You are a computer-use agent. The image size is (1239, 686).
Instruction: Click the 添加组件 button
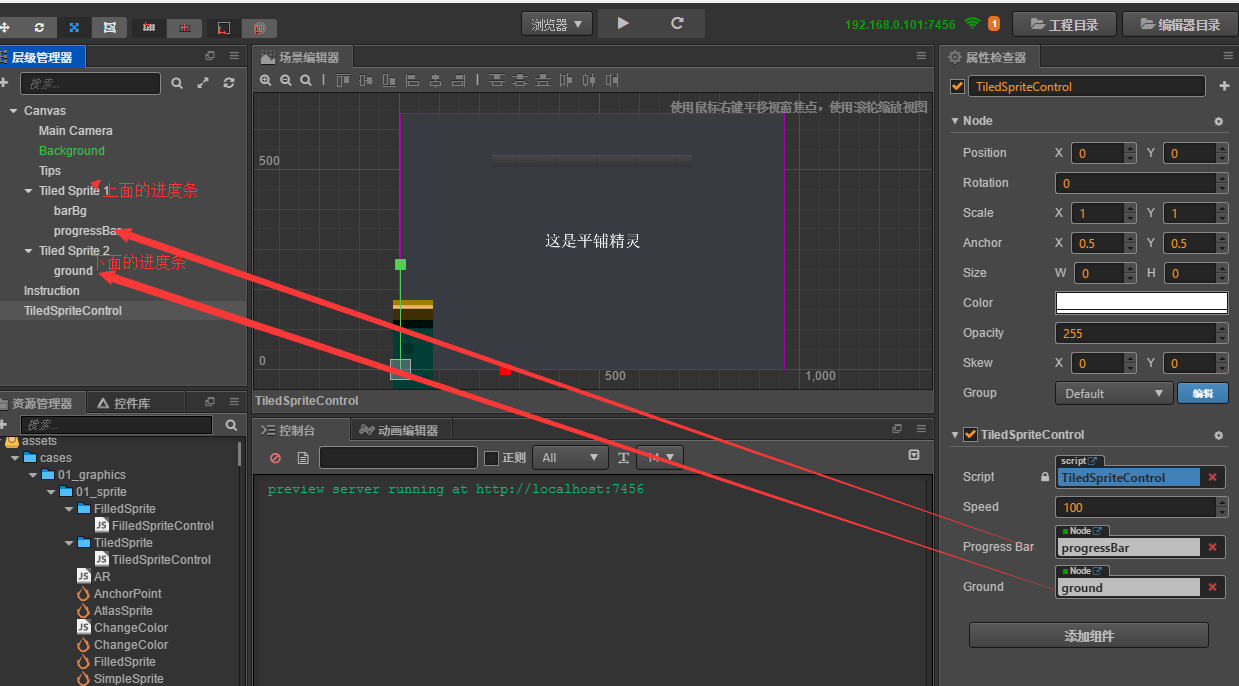click(x=1089, y=635)
